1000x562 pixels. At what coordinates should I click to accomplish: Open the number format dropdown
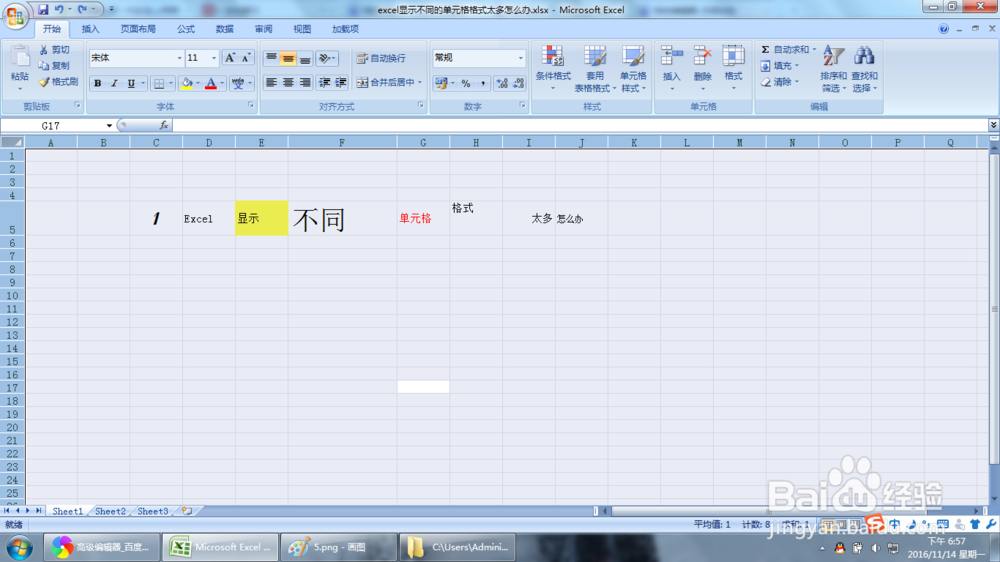point(520,58)
